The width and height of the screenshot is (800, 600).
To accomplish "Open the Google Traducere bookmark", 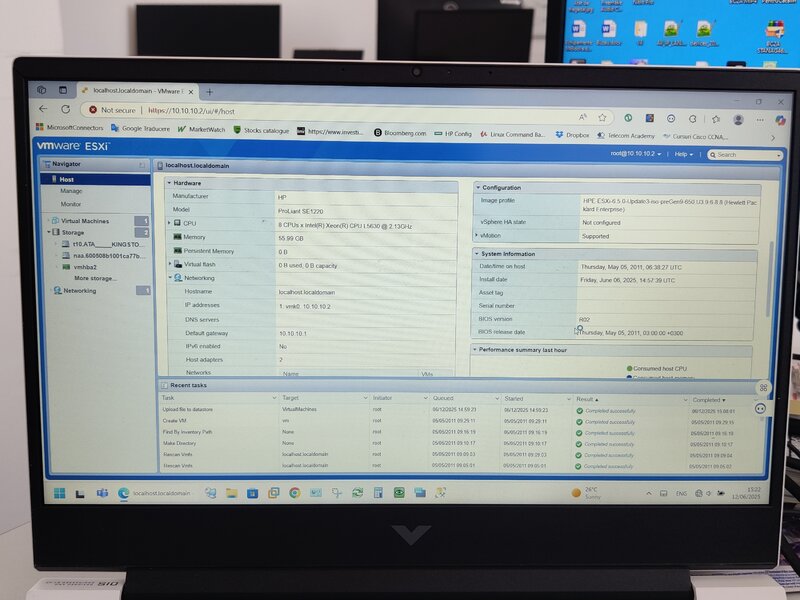I will 140,129.
